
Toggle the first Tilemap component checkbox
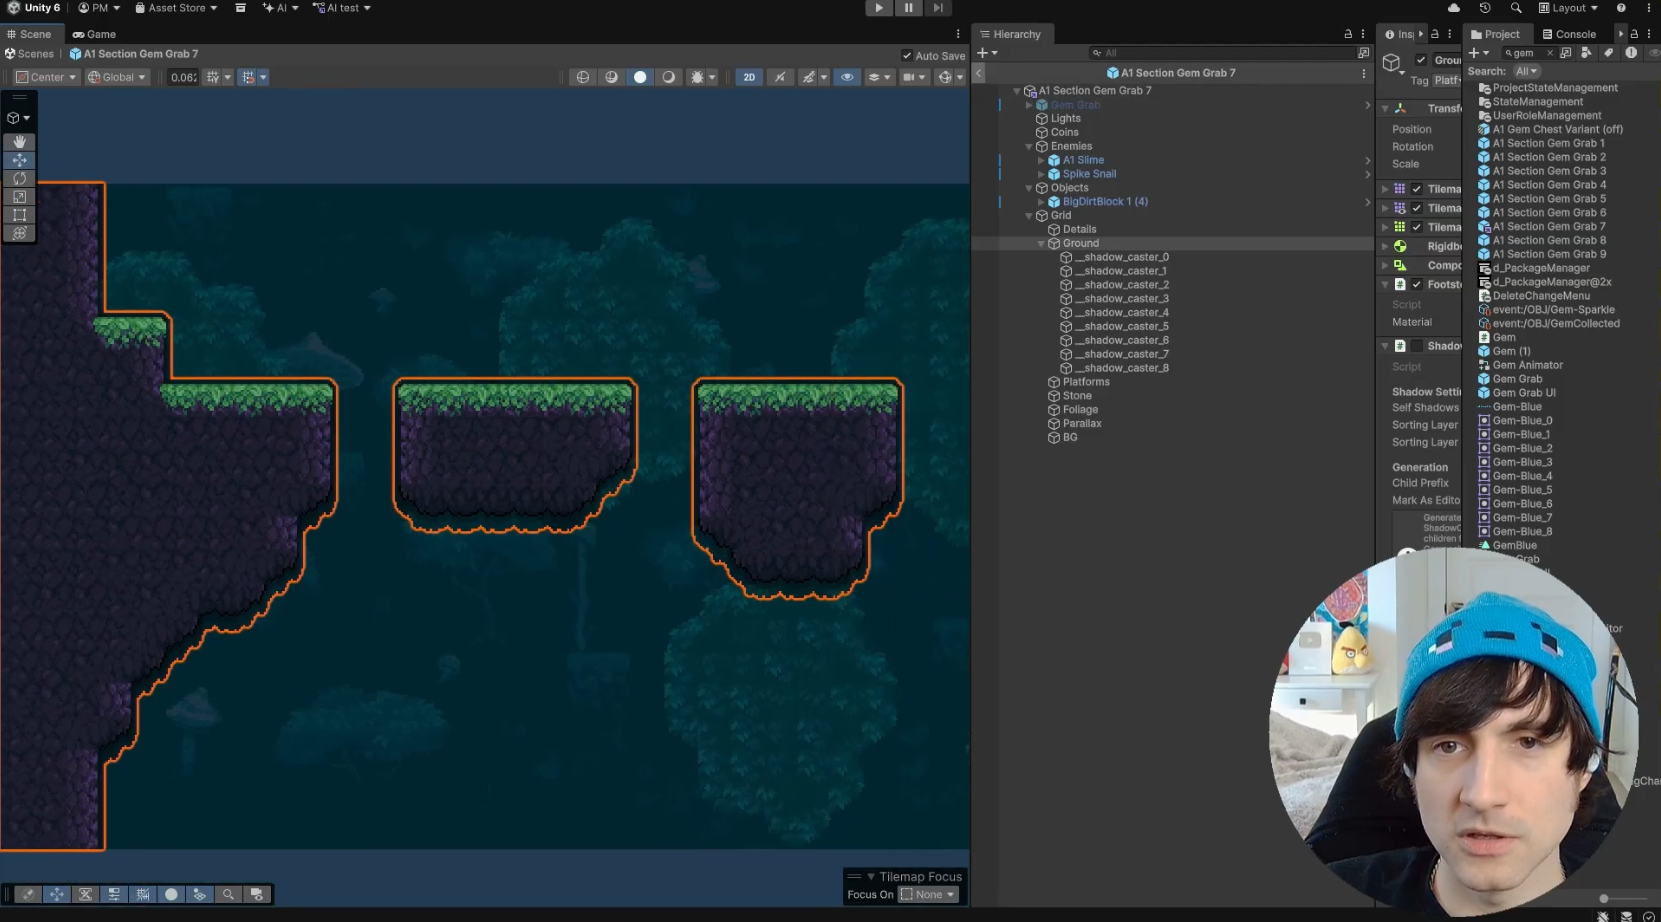tap(1416, 189)
